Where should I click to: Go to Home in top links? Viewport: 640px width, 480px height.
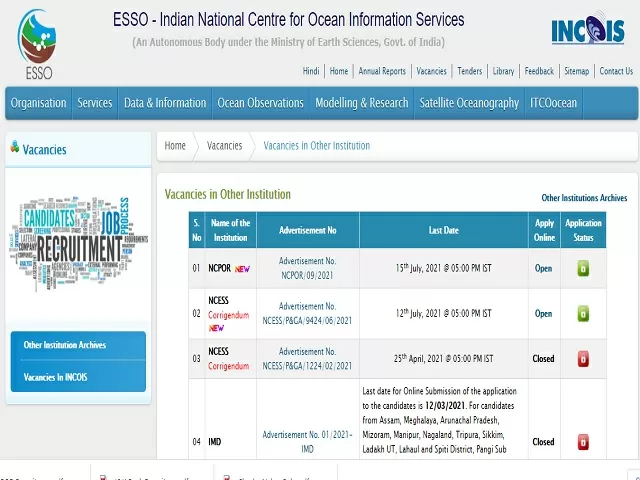339,71
